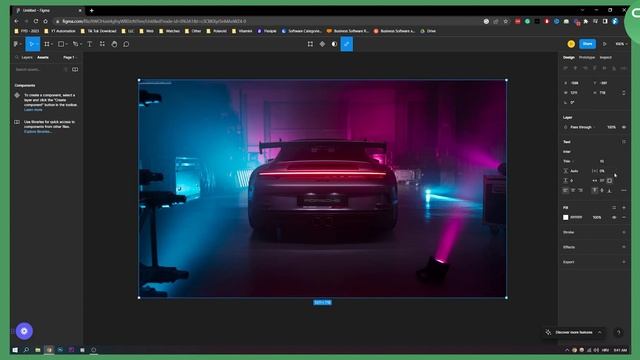
Task: Add a Stroke with plus icon
Action: [x=624, y=232]
